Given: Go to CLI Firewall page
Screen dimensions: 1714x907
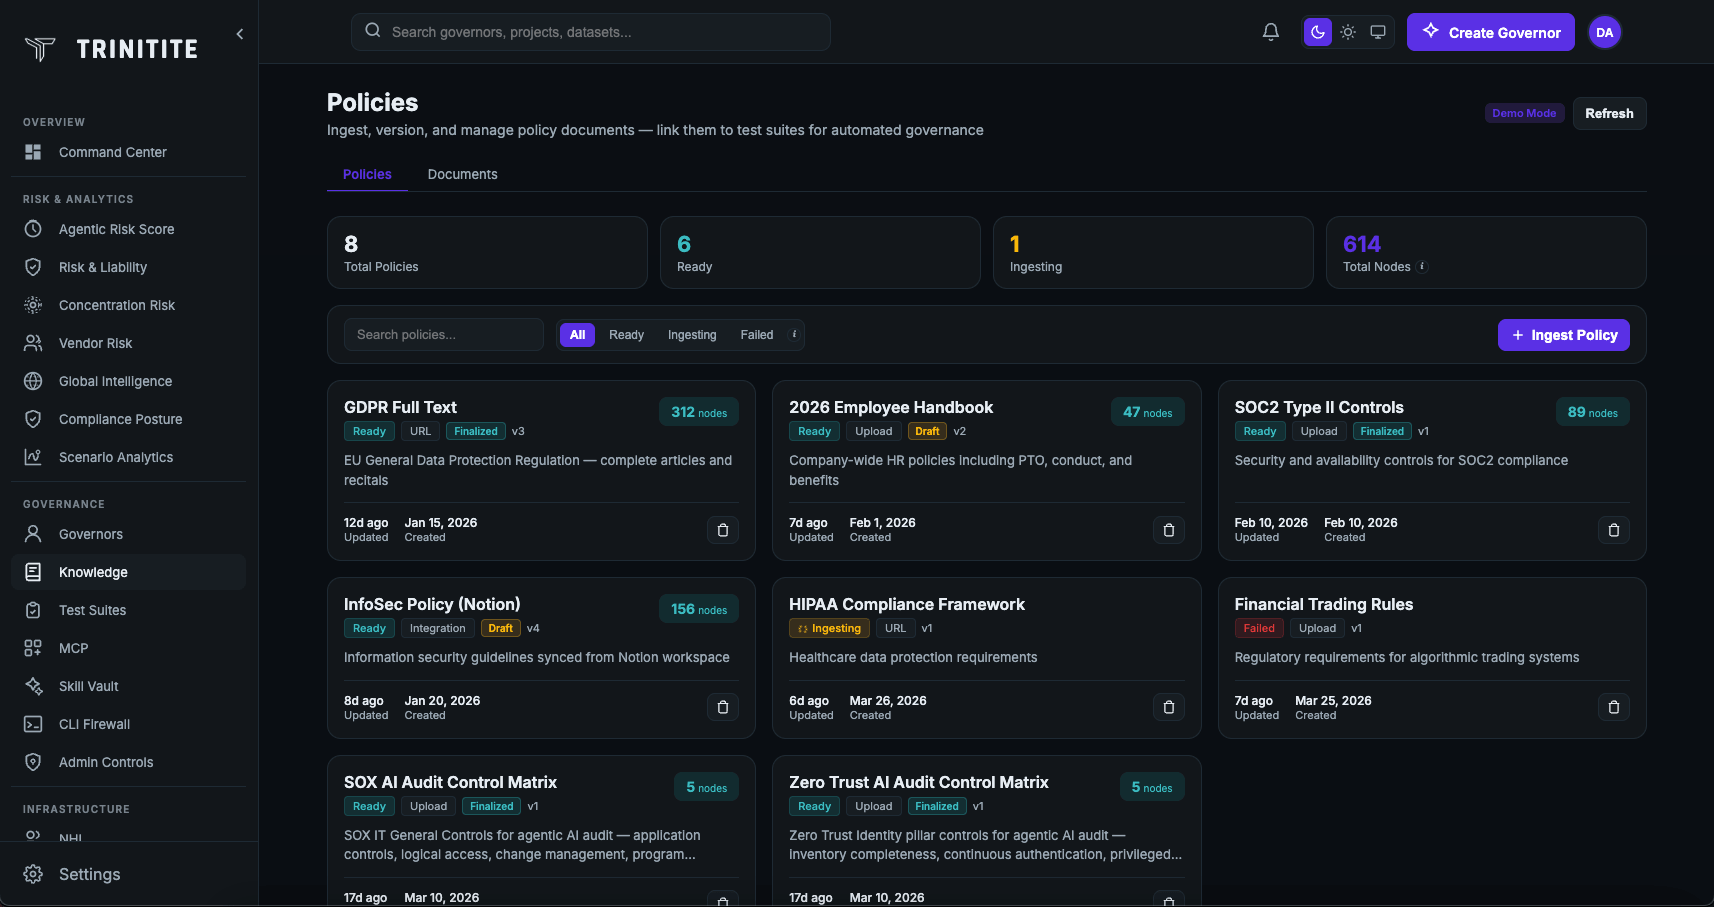Looking at the screenshot, I should (94, 724).
